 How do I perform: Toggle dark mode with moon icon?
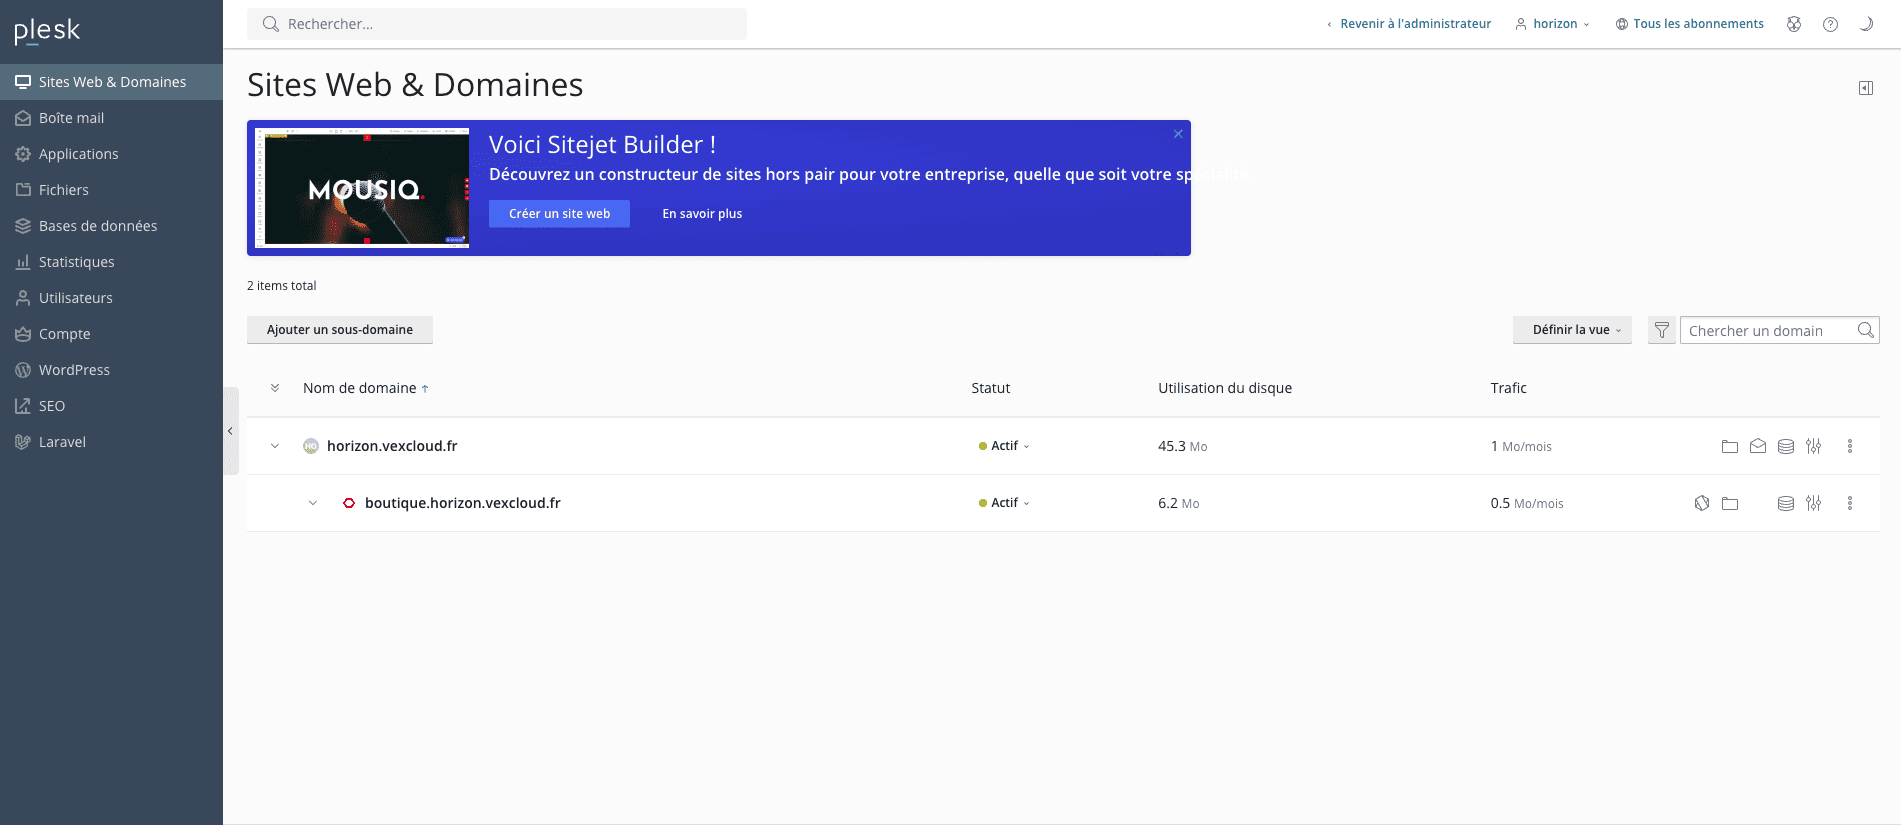(x=1865, y=24)
